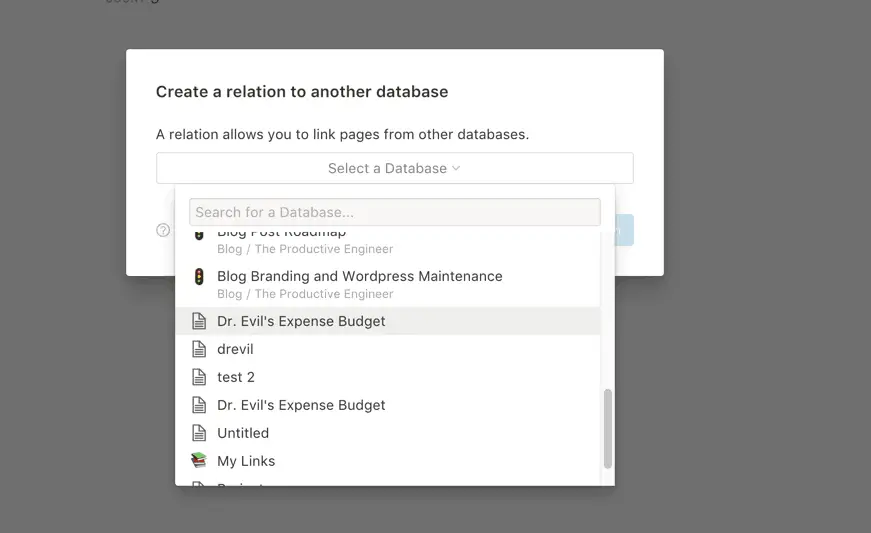The height and width of the screenshot is (533, 871).
Task: Click the help question mark icon
Action: pyautogui.click(x=163, y=230)
